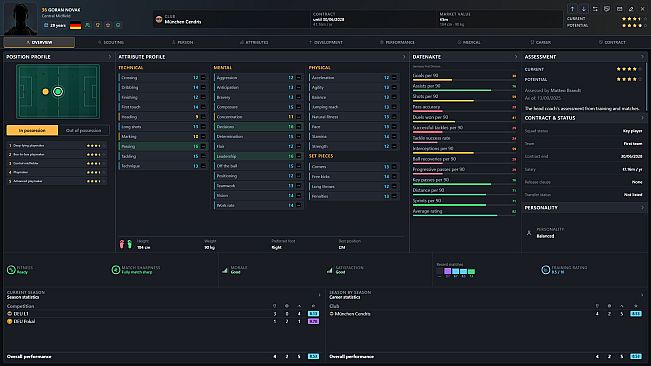The width and height of the screenshot is (651, 366).
Task: Switch to Out of possession view
Action: tap(83, 130)
